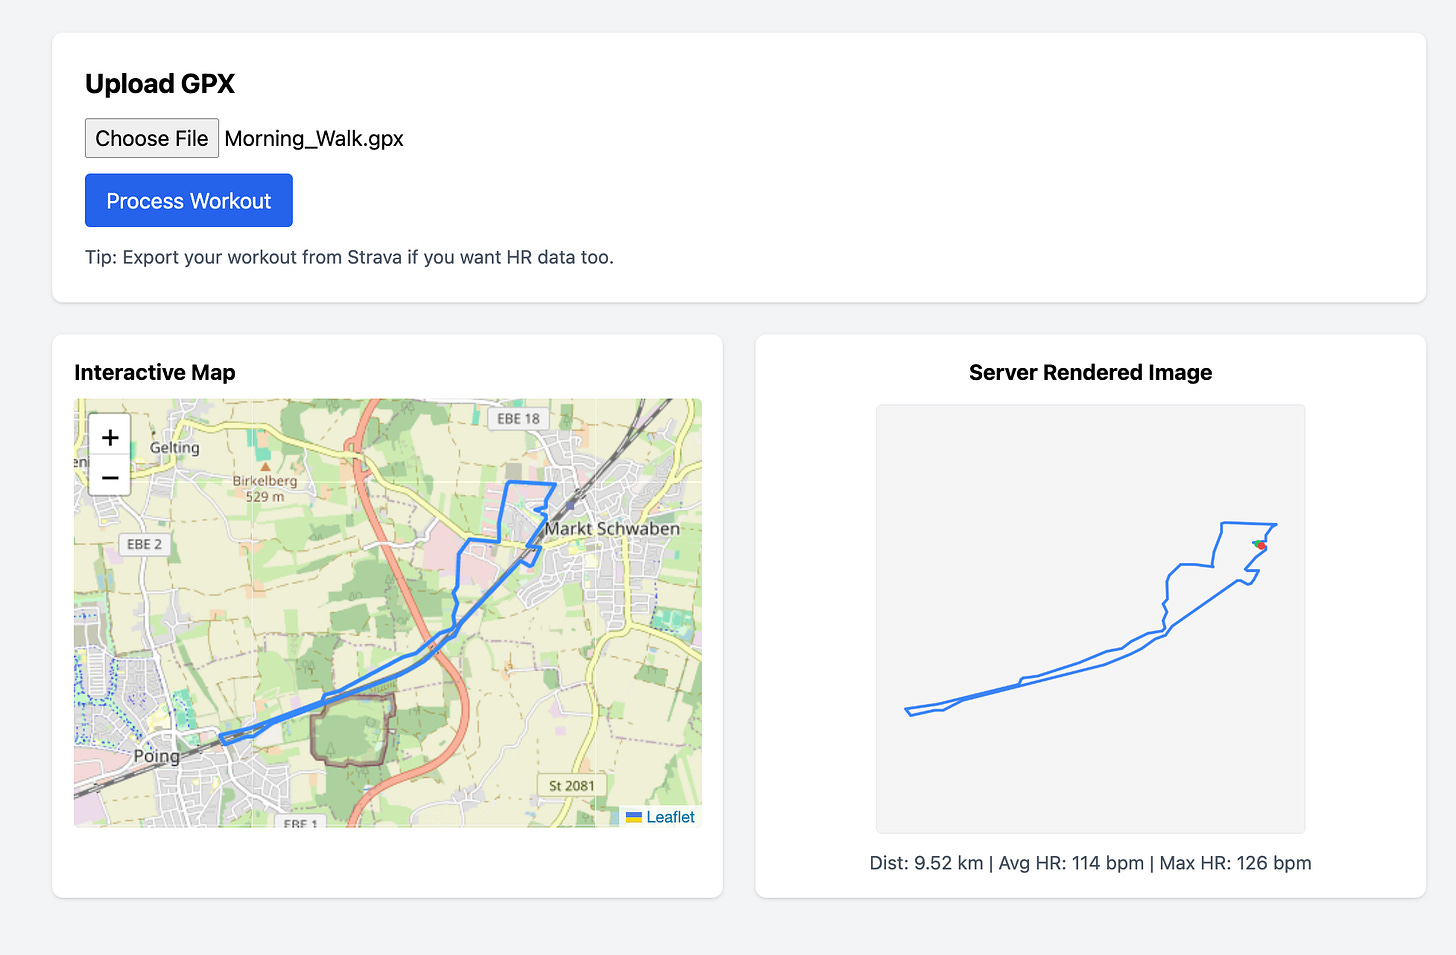Click the Poing town label on the map
1456x955 pixels.
156,755
